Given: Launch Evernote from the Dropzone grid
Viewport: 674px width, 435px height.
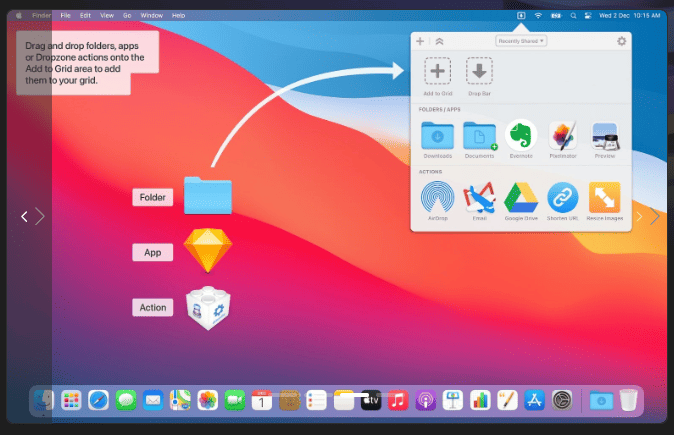Looking at the screenshot, I should pyautogui.click(x=521, y=135).
